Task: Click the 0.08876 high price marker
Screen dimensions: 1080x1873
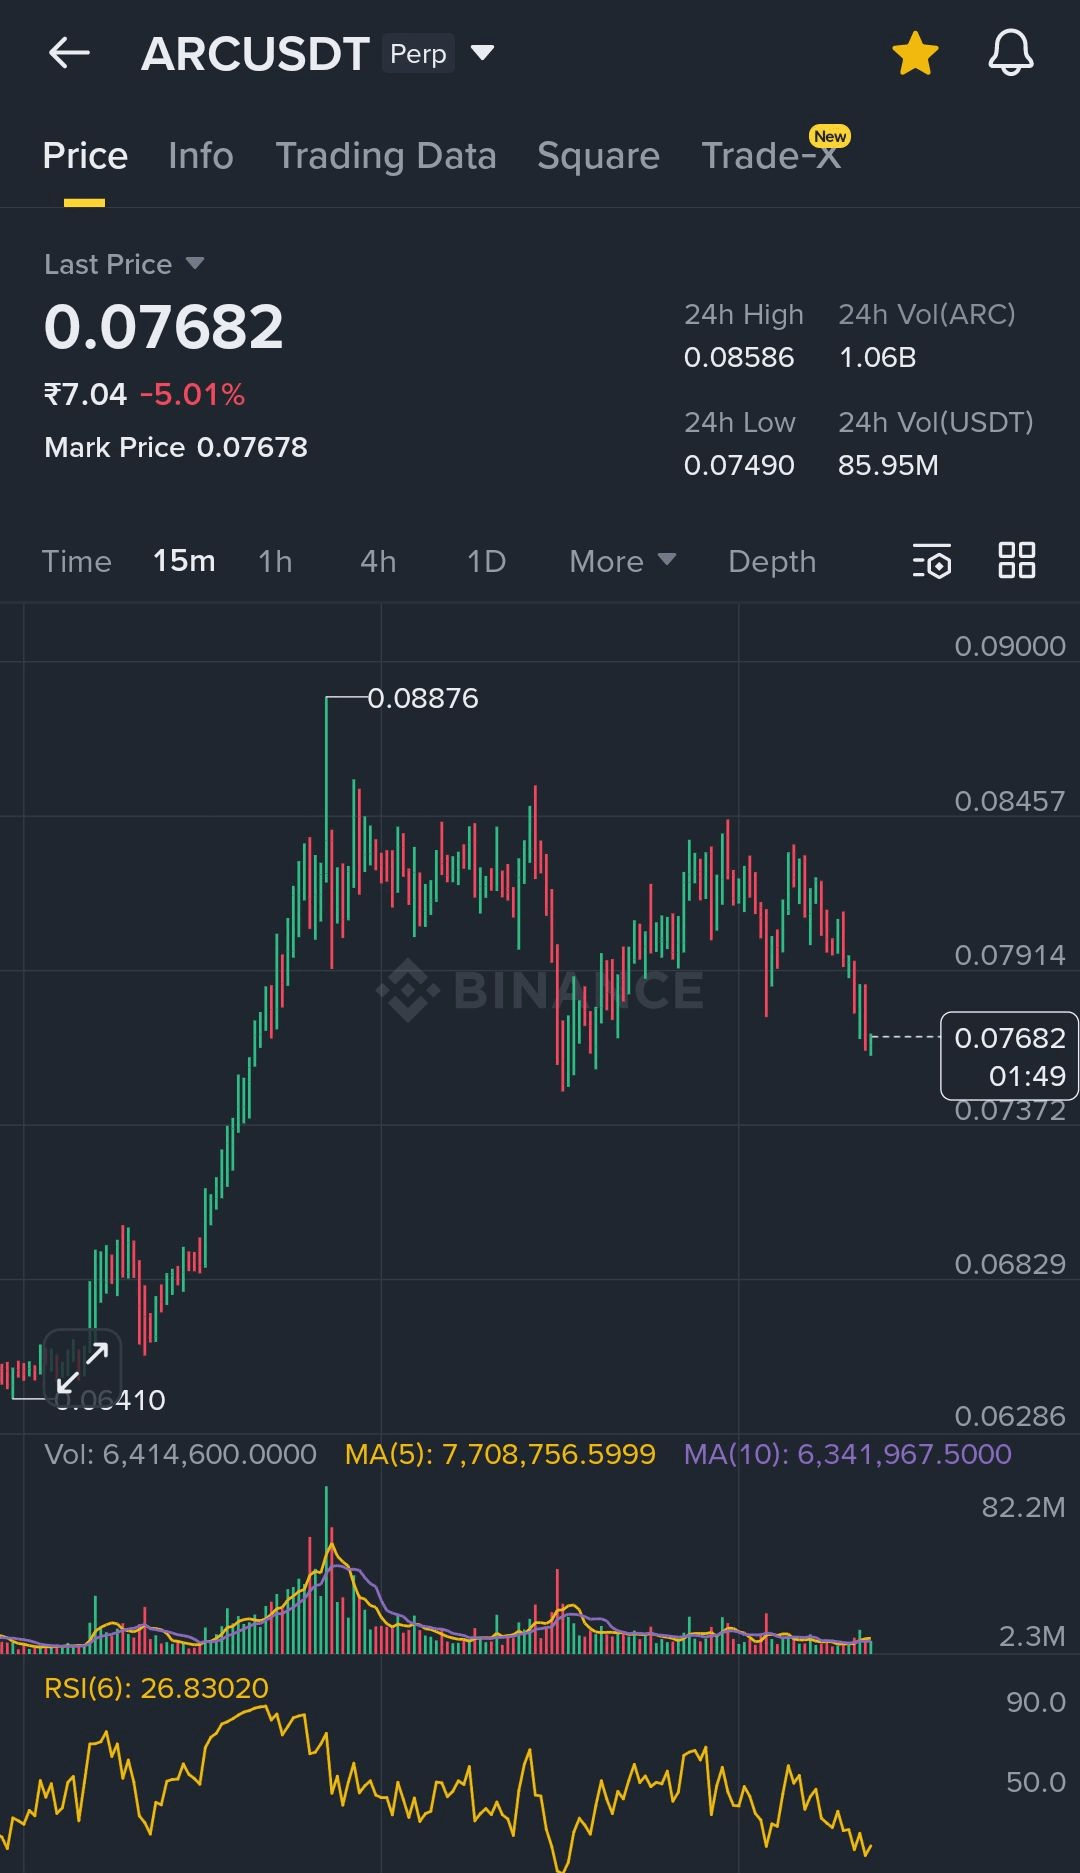Action: [x=423, y=698]
